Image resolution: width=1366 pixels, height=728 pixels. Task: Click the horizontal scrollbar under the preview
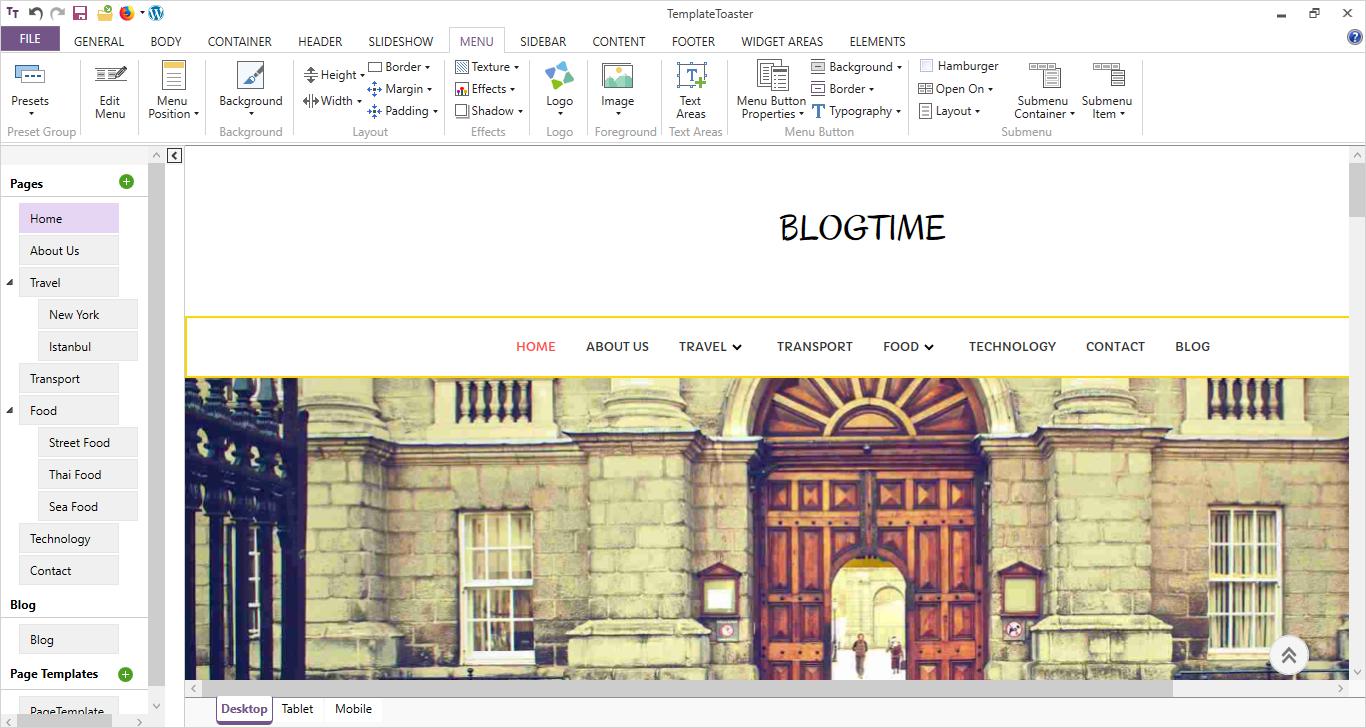pyautogui.click(x=680, y=688)
